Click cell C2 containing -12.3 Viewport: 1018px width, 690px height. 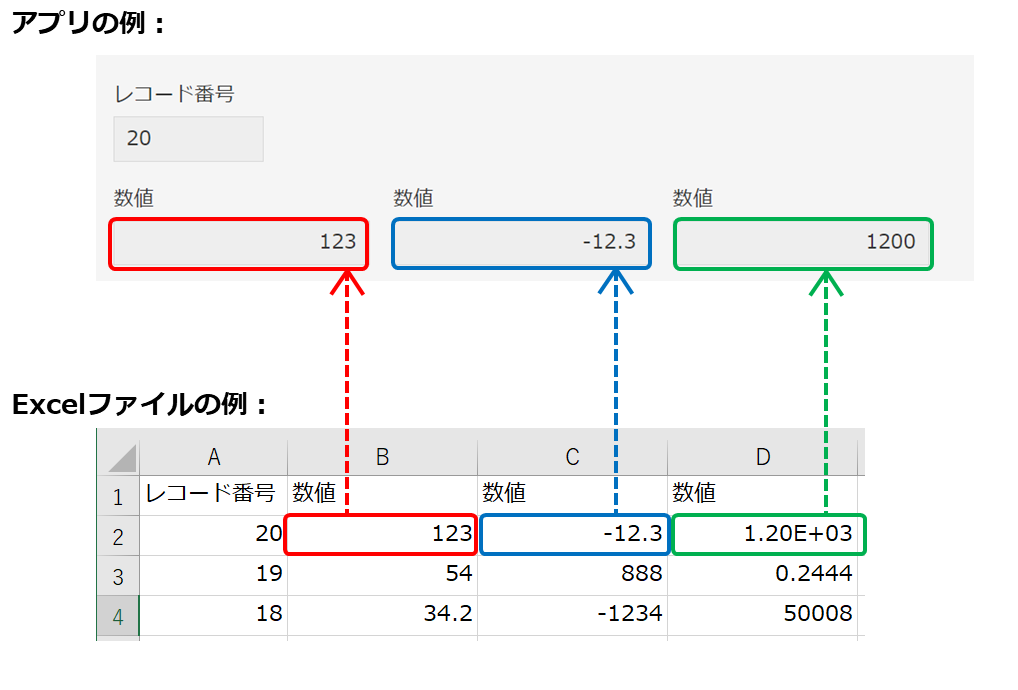[x=574, y=535]
